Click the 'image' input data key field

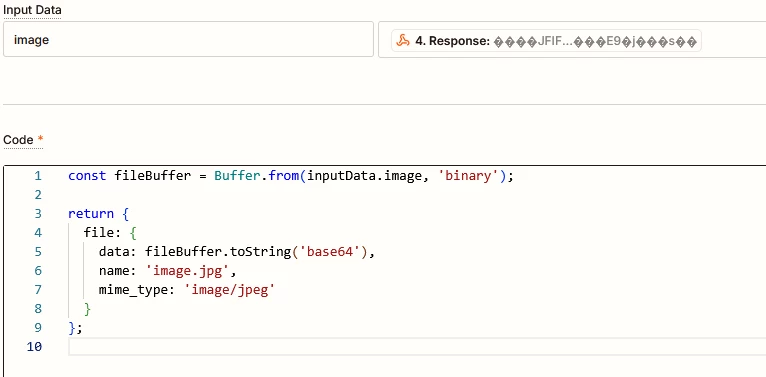point(188,40)
